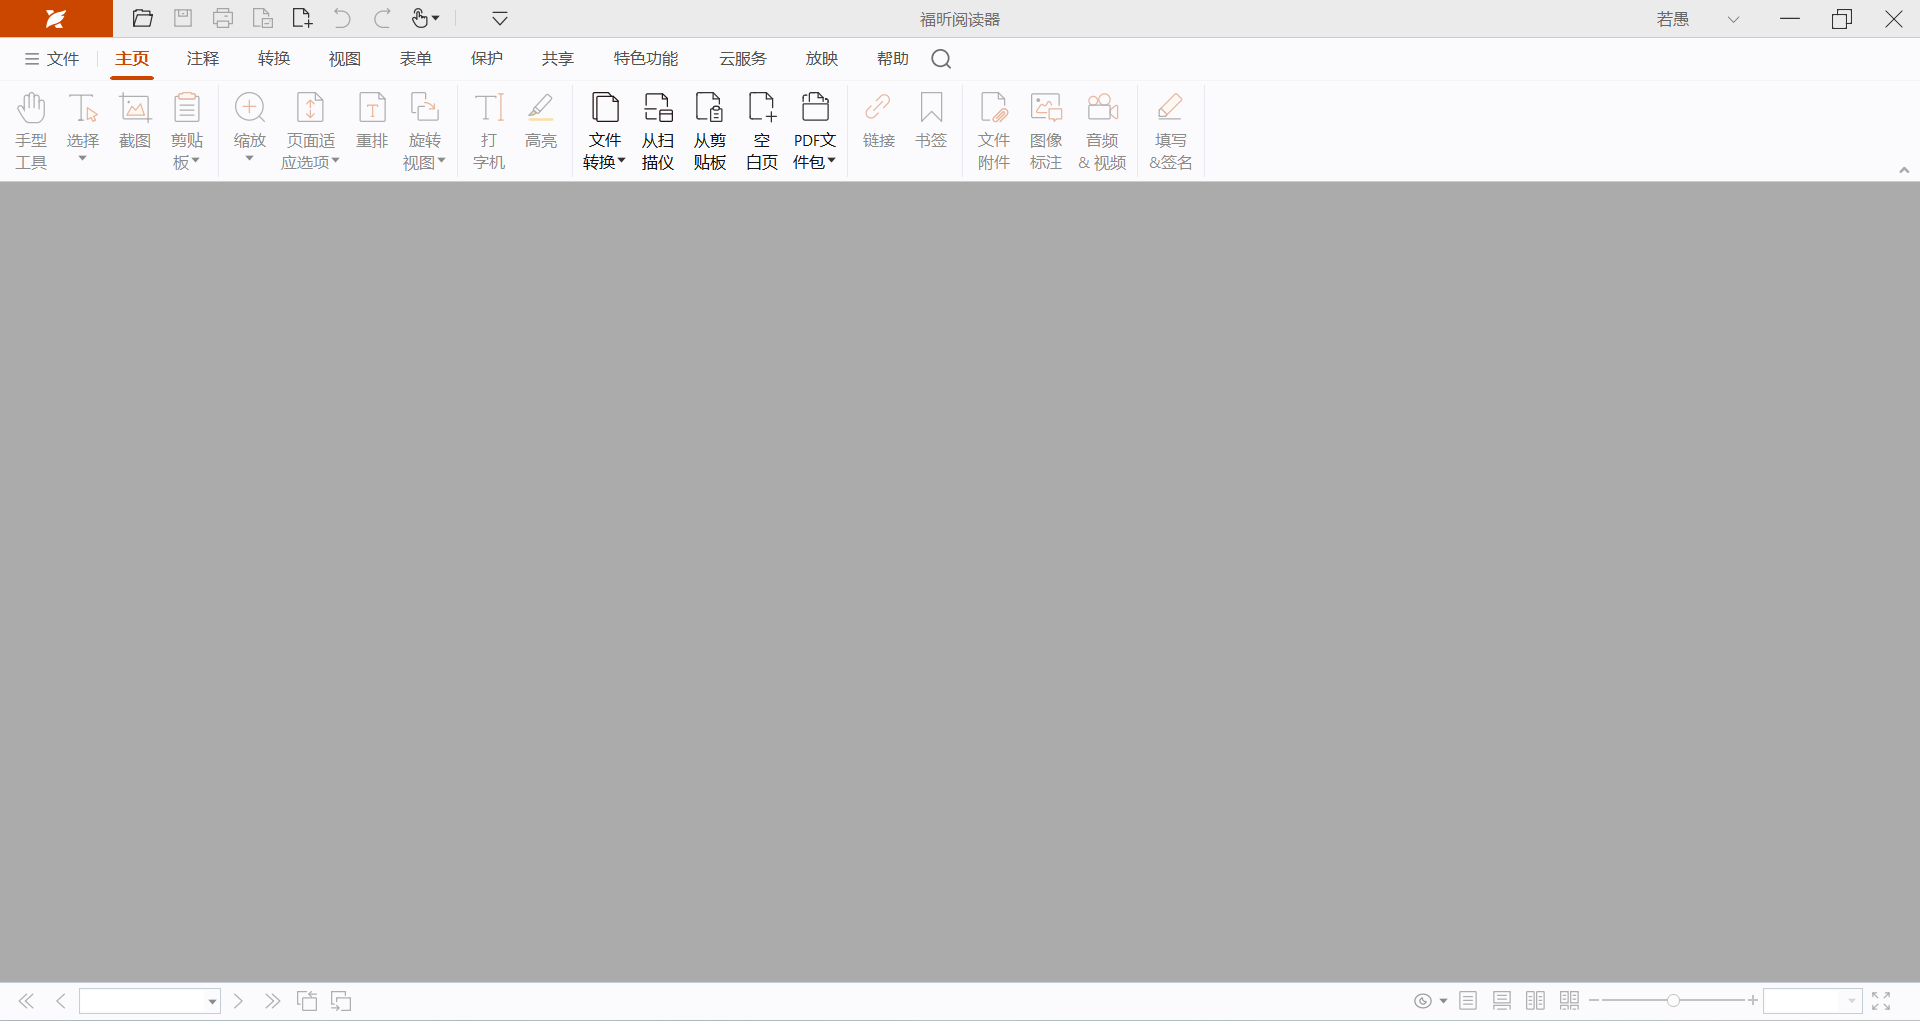Image resolution: width=1920 pixels, height=1021 pixels.
Task: Click the 图像标注 image annotation icon
Action: [1046, 131]
